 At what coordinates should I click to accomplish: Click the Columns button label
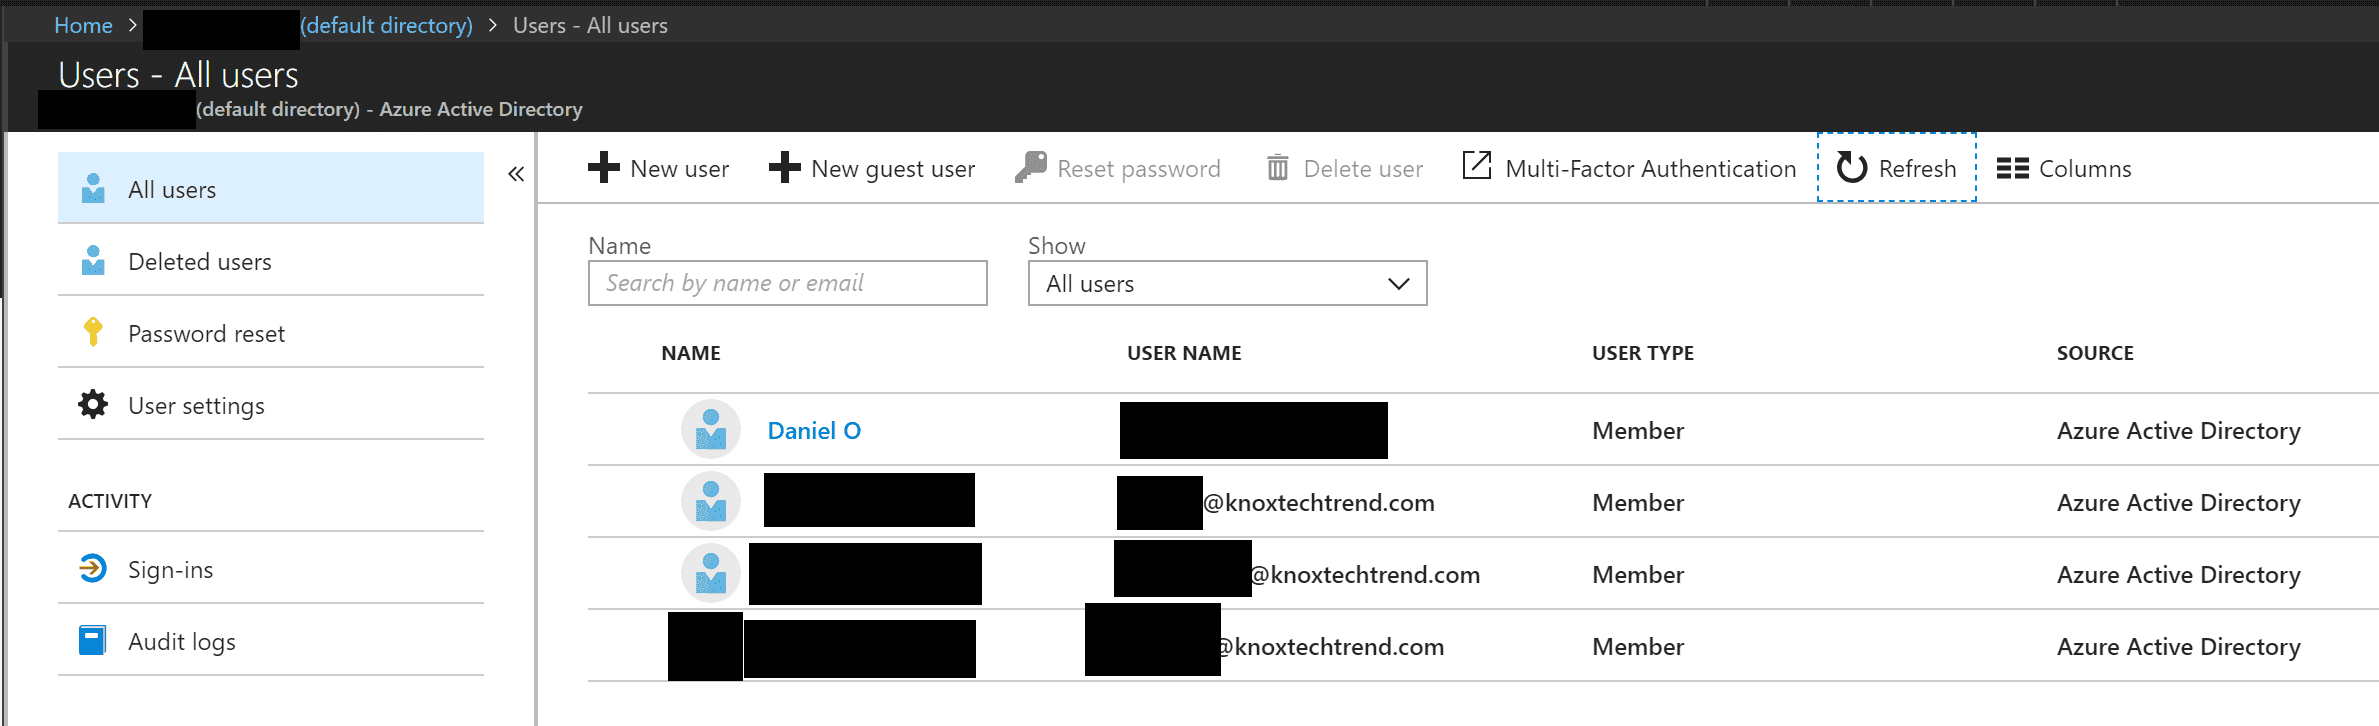2085,169
